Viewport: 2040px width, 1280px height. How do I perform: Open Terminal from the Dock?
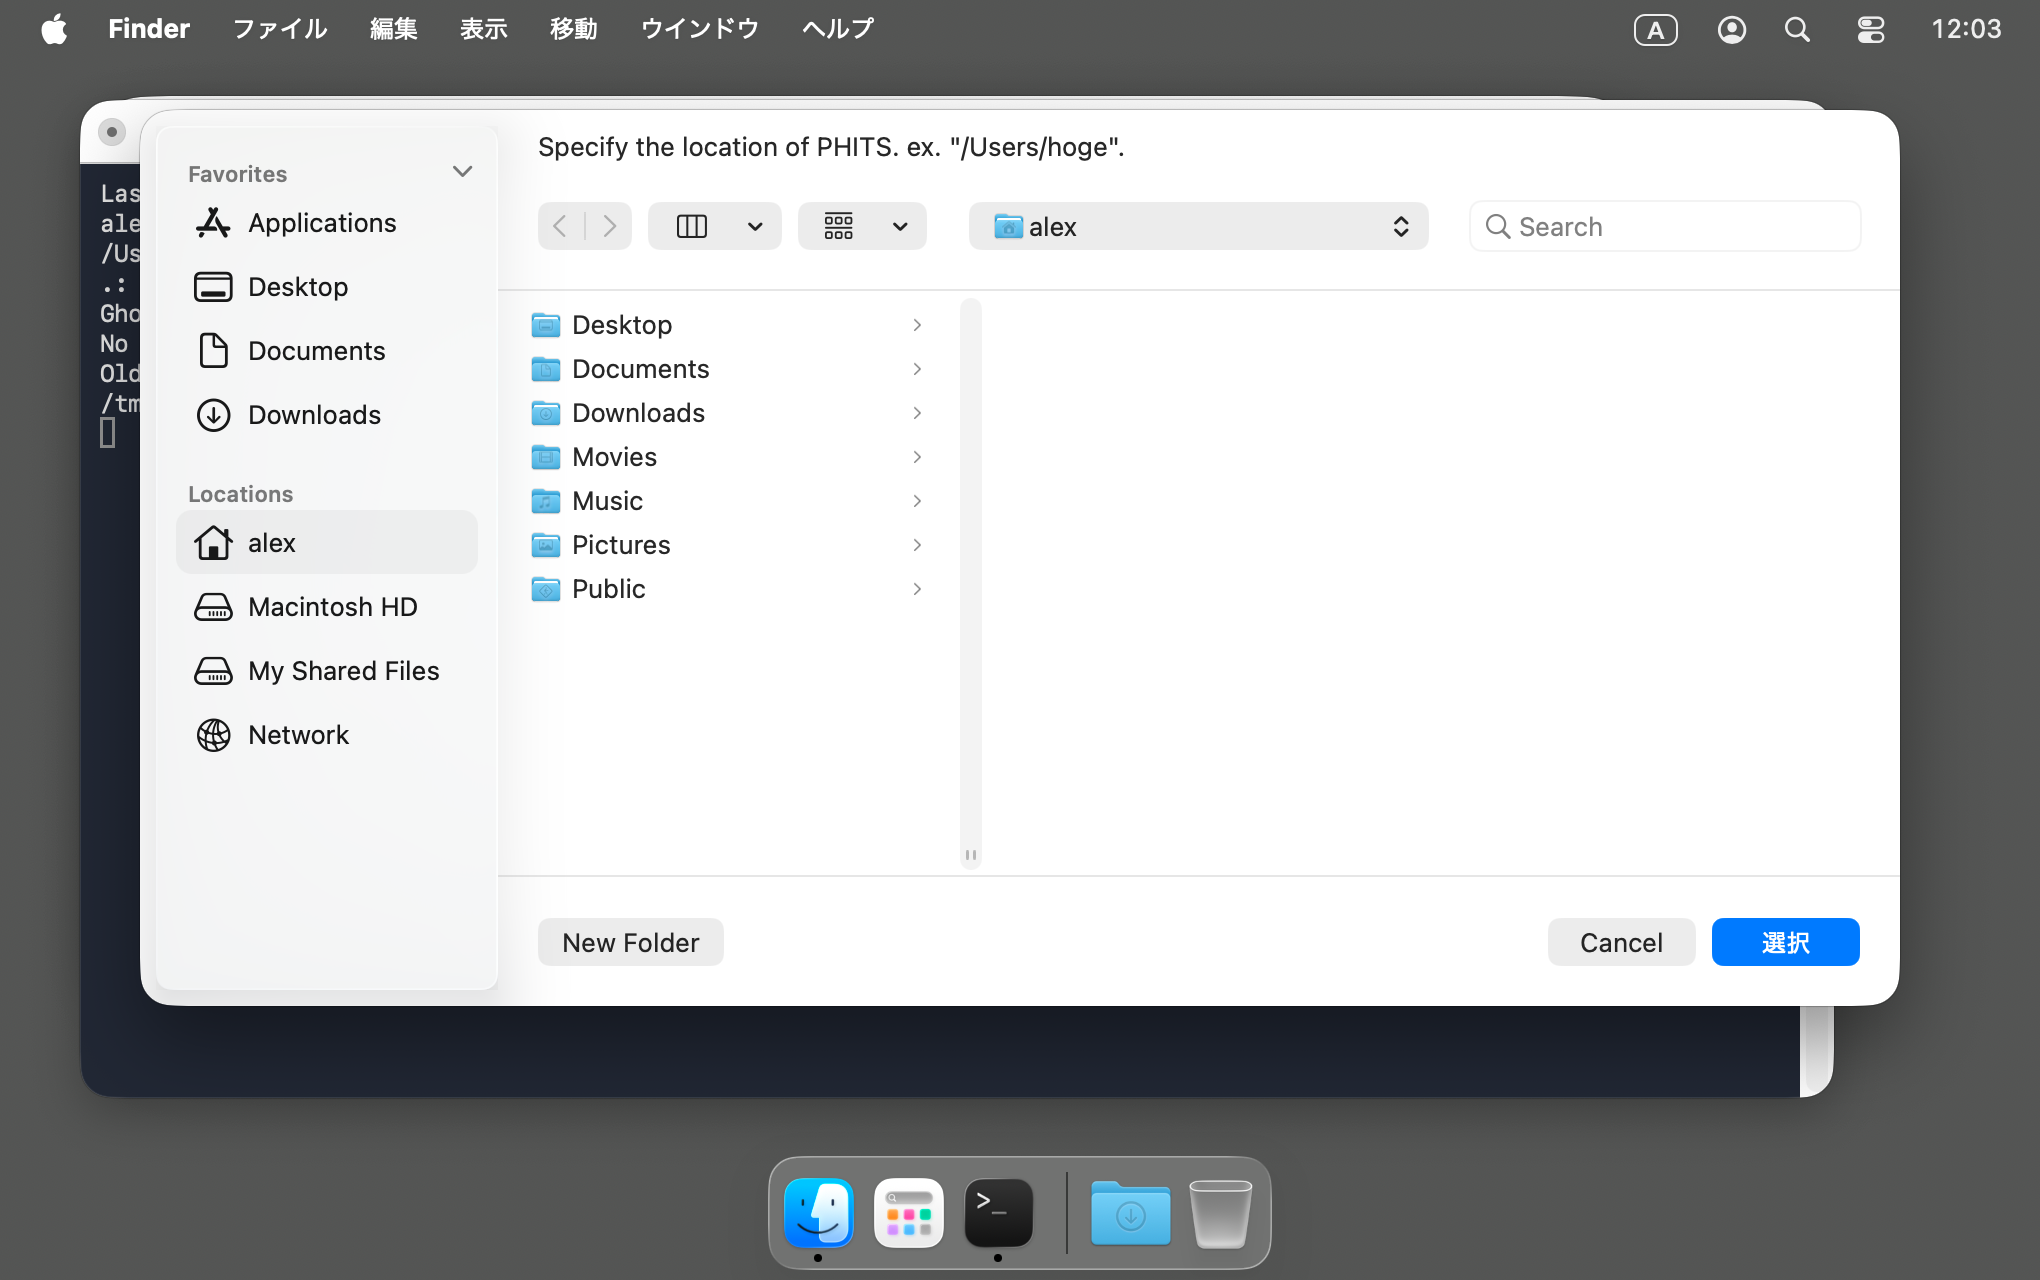(x=997, y=1213)
